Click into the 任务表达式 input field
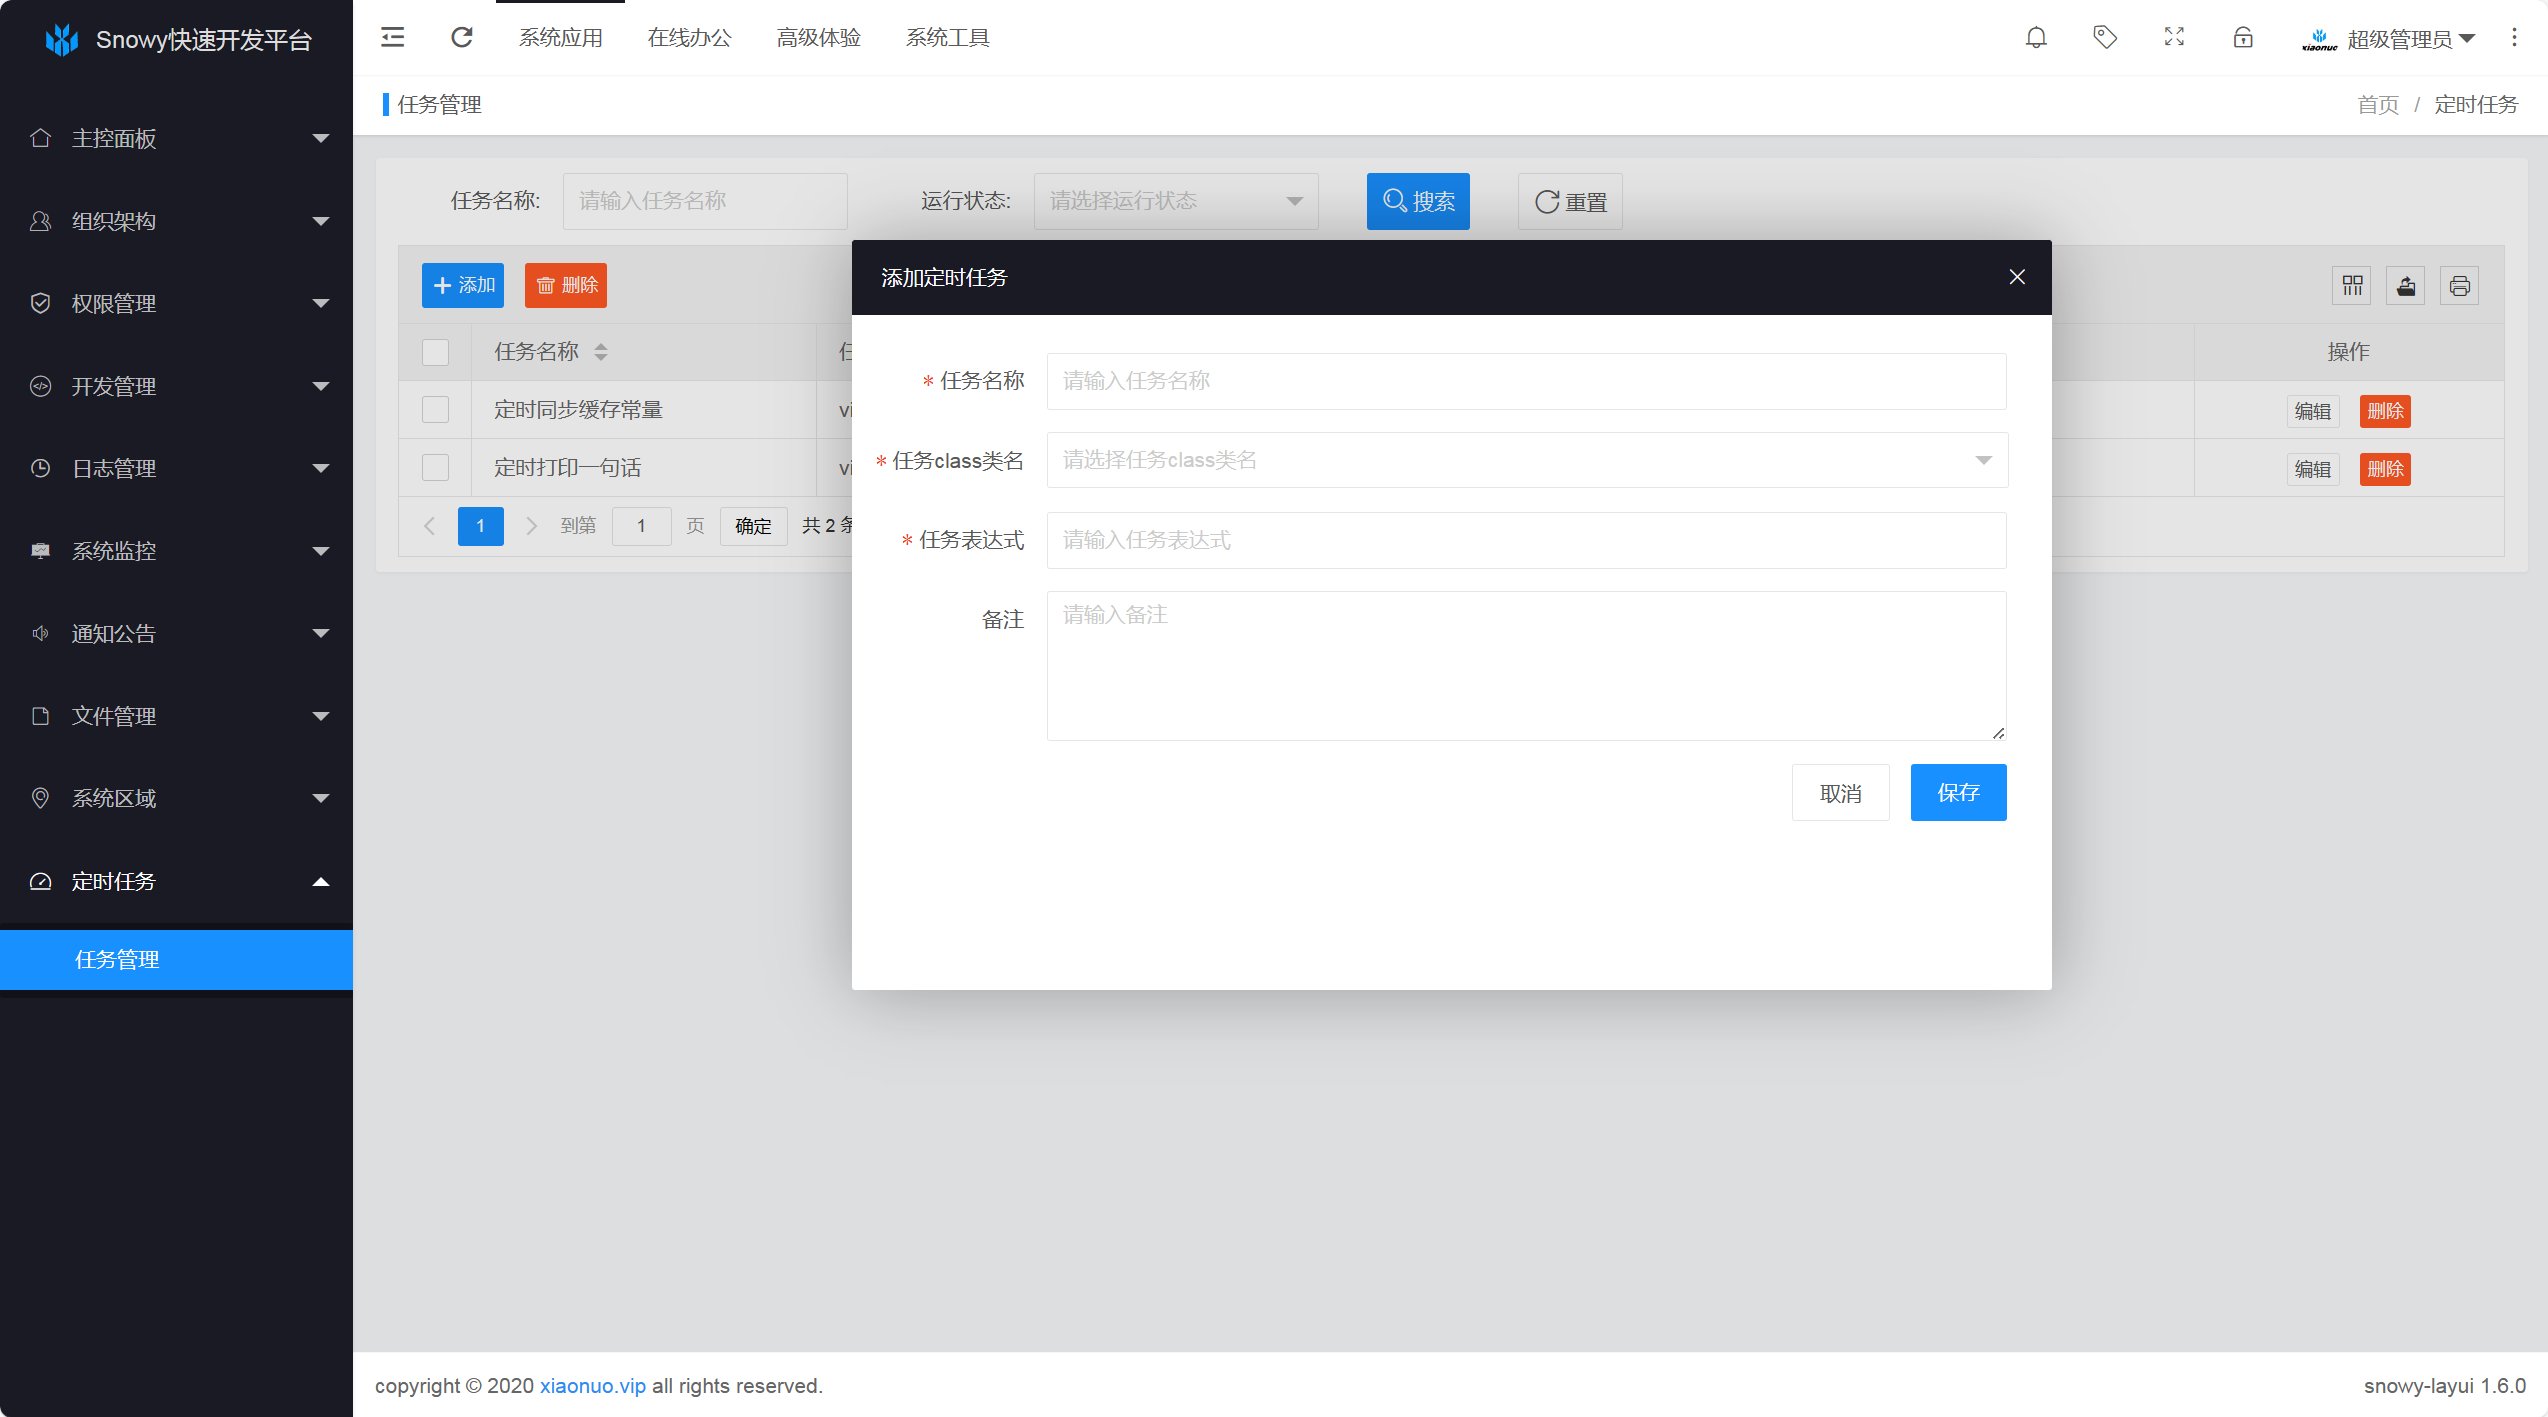 pyautogui.click(x=1526, y=540)
